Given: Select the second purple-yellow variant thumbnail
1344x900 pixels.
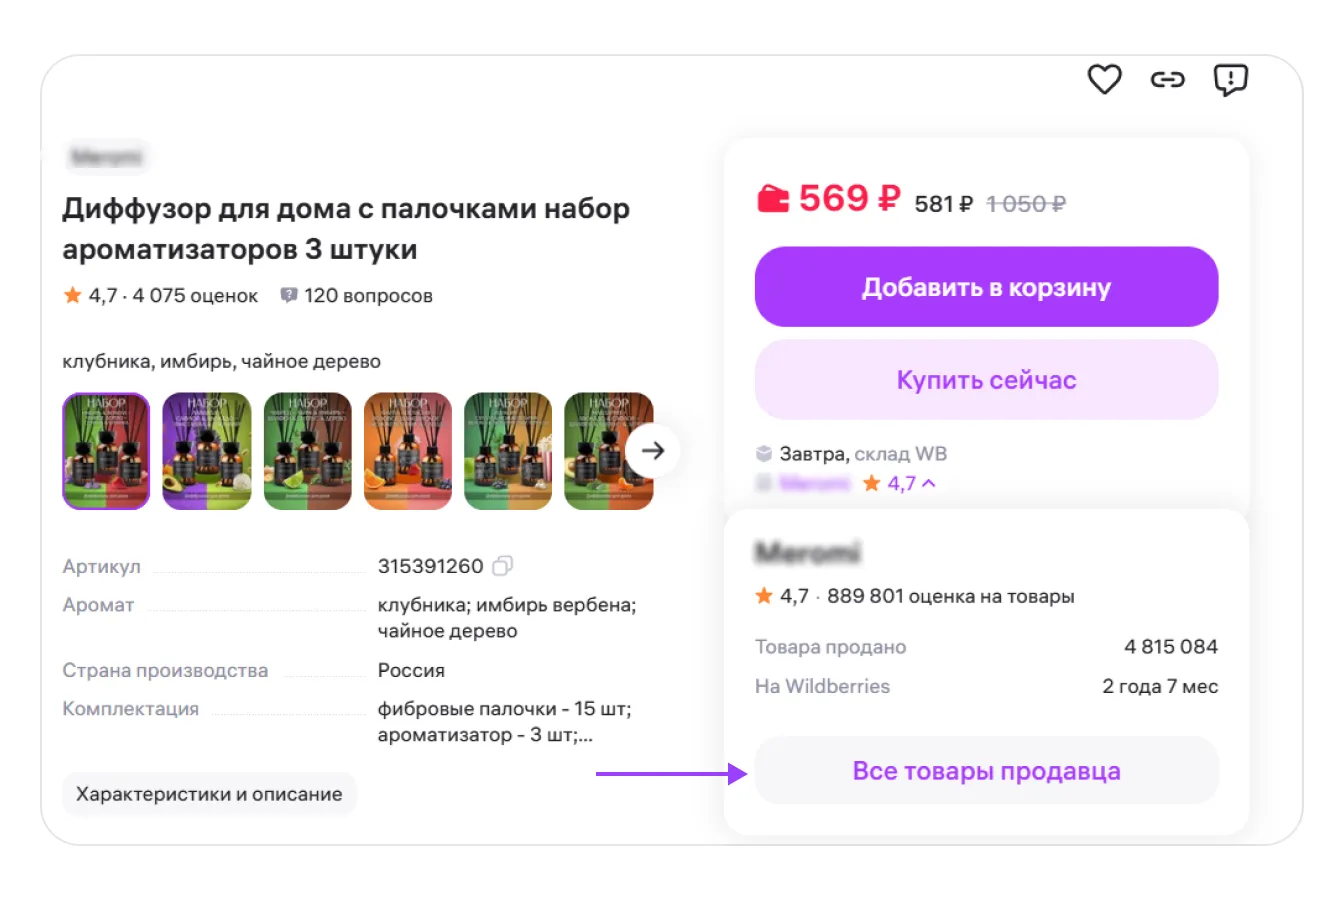Looking at the screenshot, I should point(207,451).
